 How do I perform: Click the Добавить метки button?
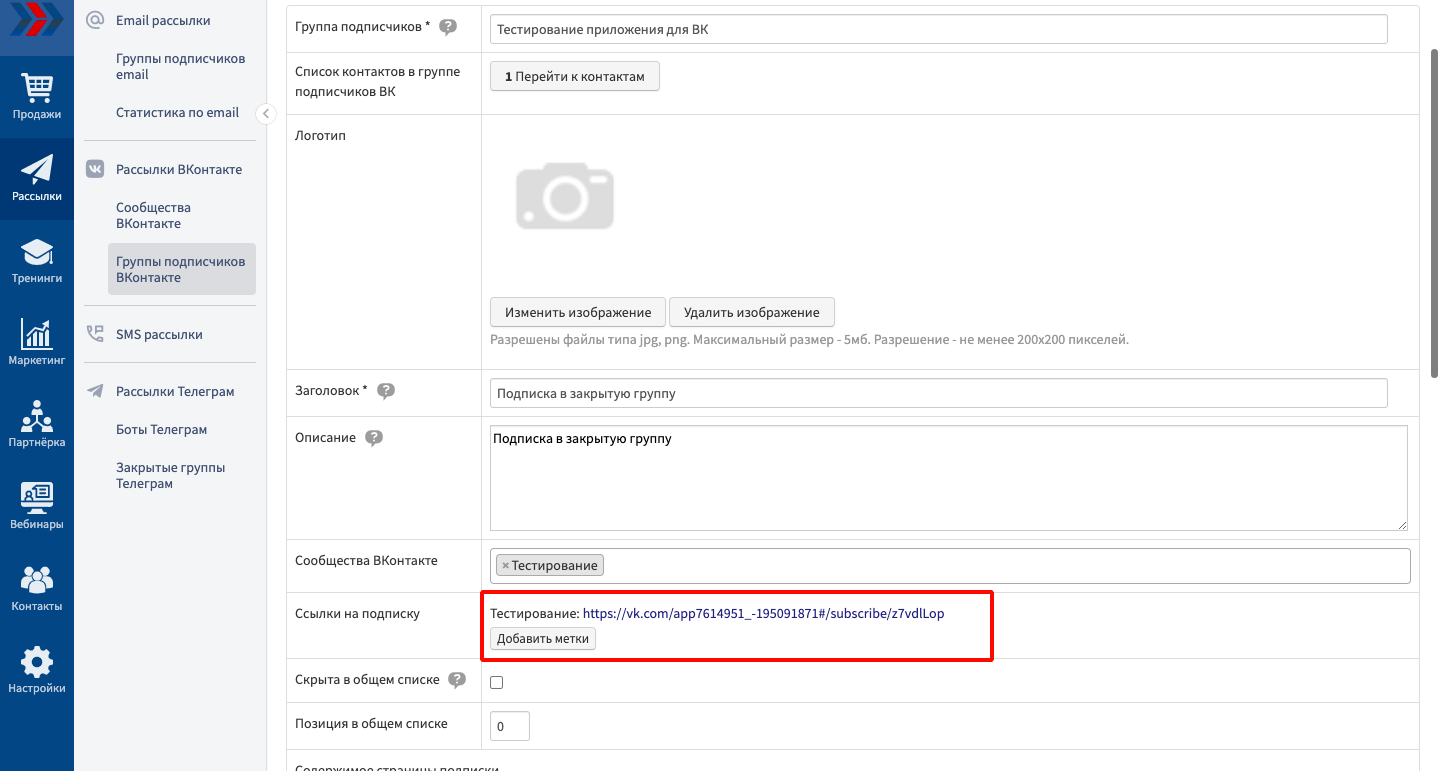[543, 639]
